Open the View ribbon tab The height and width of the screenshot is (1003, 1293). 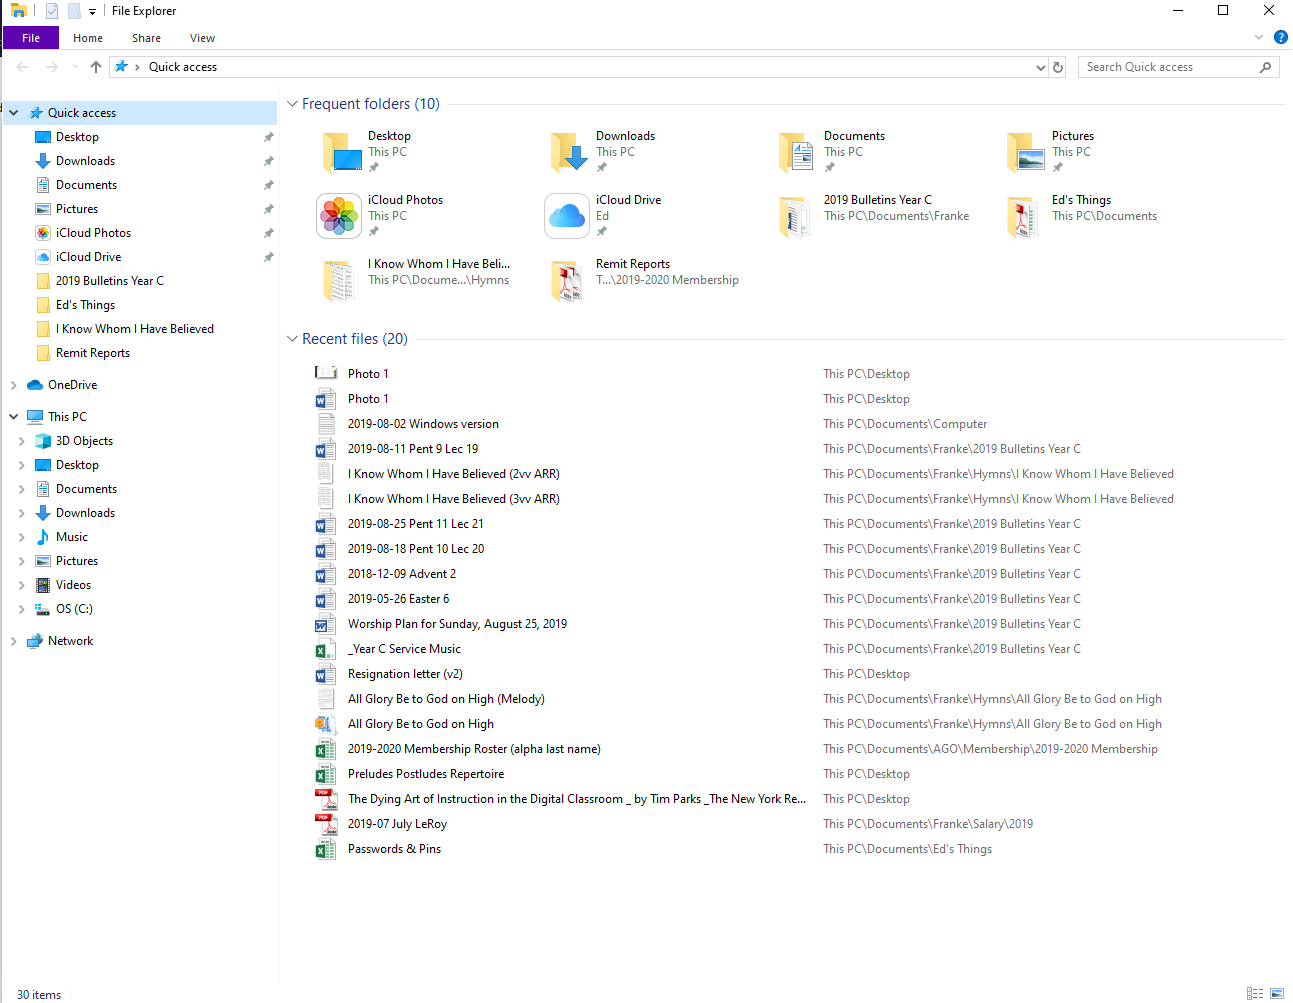pos(202,38)
